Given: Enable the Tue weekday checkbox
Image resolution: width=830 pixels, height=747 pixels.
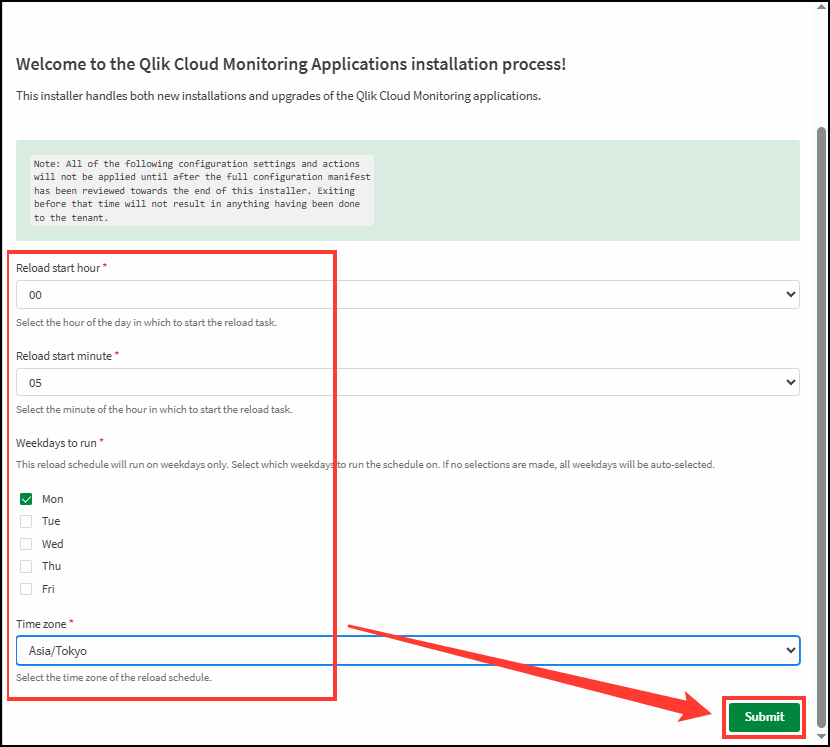Looking at the screenshot, I should (27, 521).
